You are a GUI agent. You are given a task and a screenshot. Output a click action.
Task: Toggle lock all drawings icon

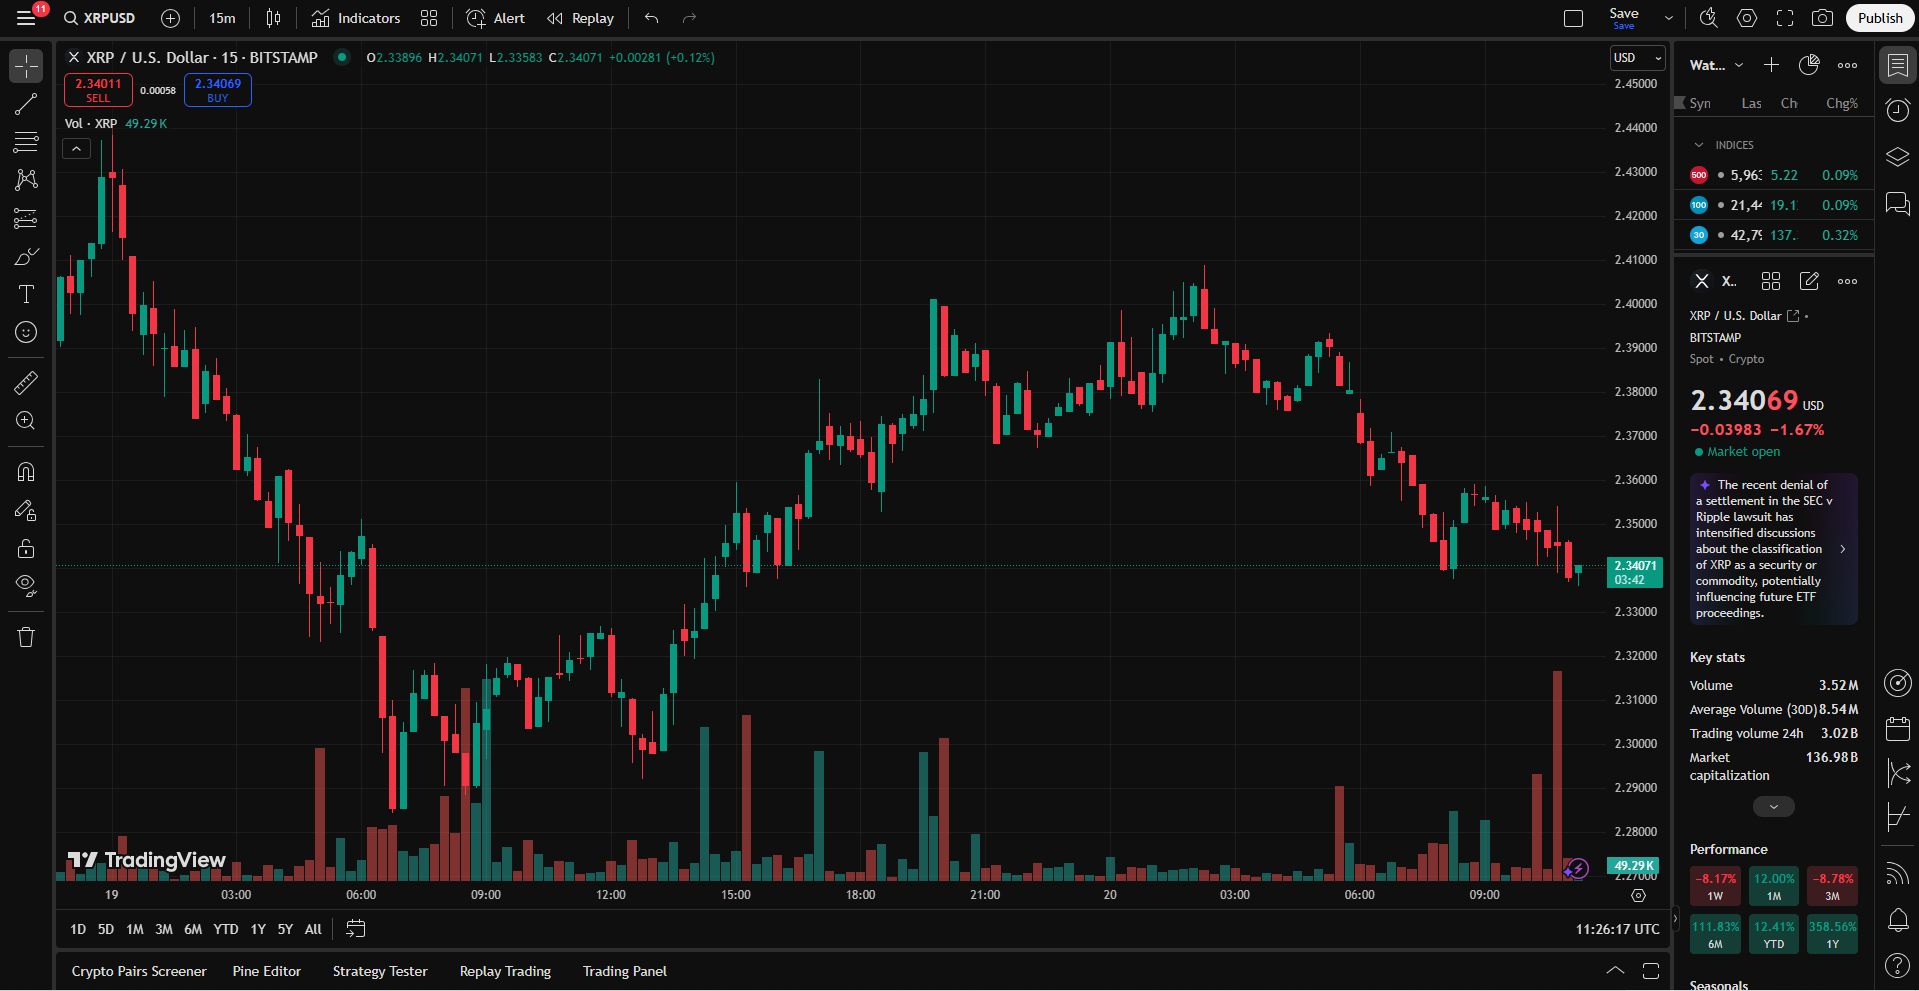[x=26, y=548]
